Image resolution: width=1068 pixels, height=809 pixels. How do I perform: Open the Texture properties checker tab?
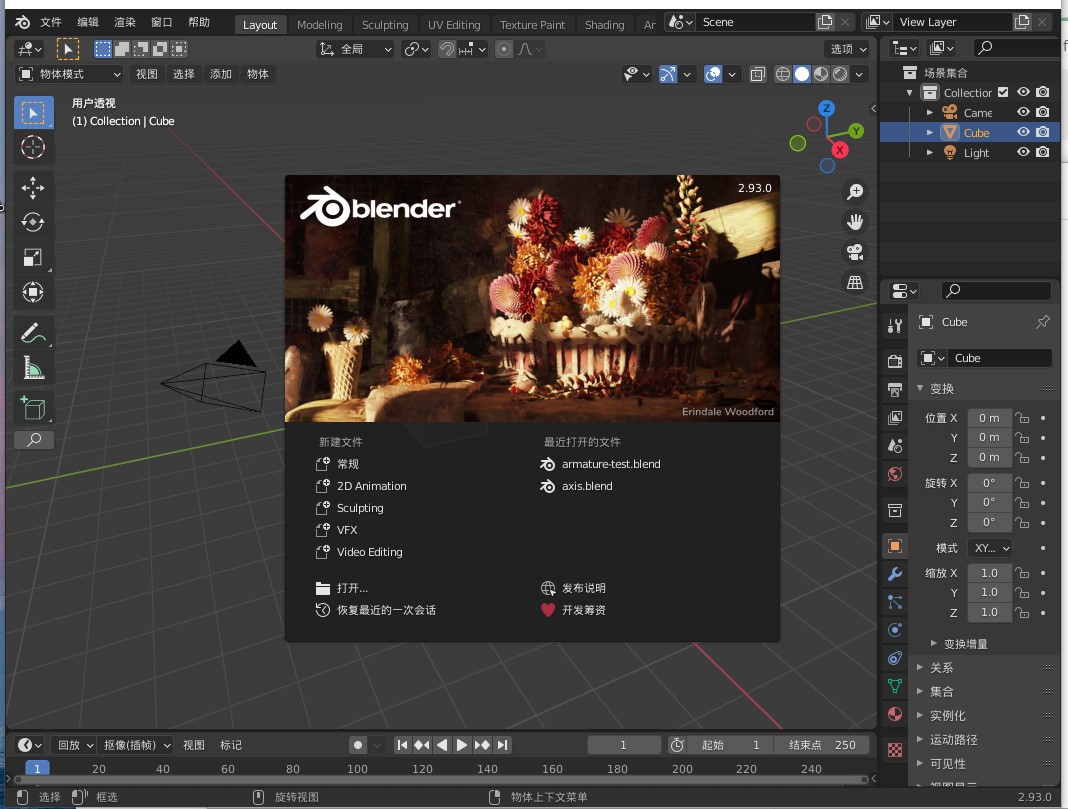click(895, 750)
